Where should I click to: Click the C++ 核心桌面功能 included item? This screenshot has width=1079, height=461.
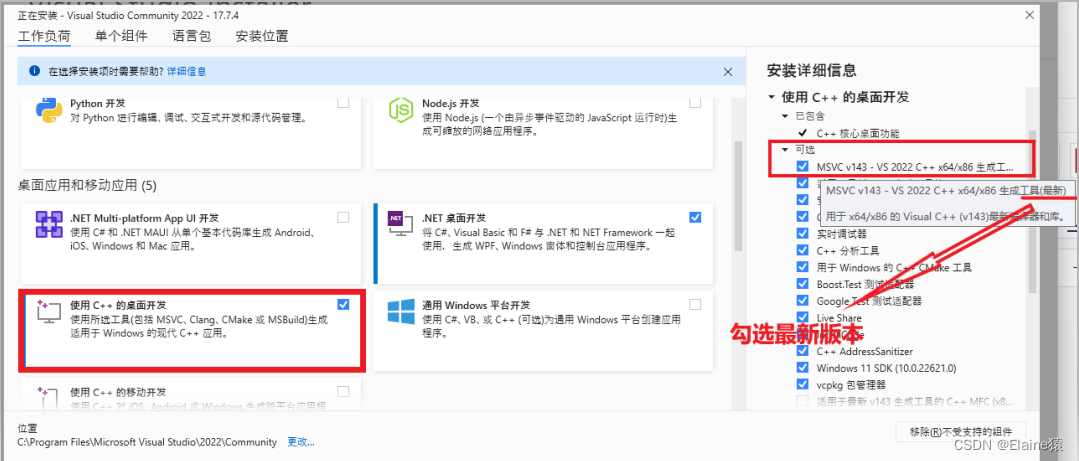(857, 133)
